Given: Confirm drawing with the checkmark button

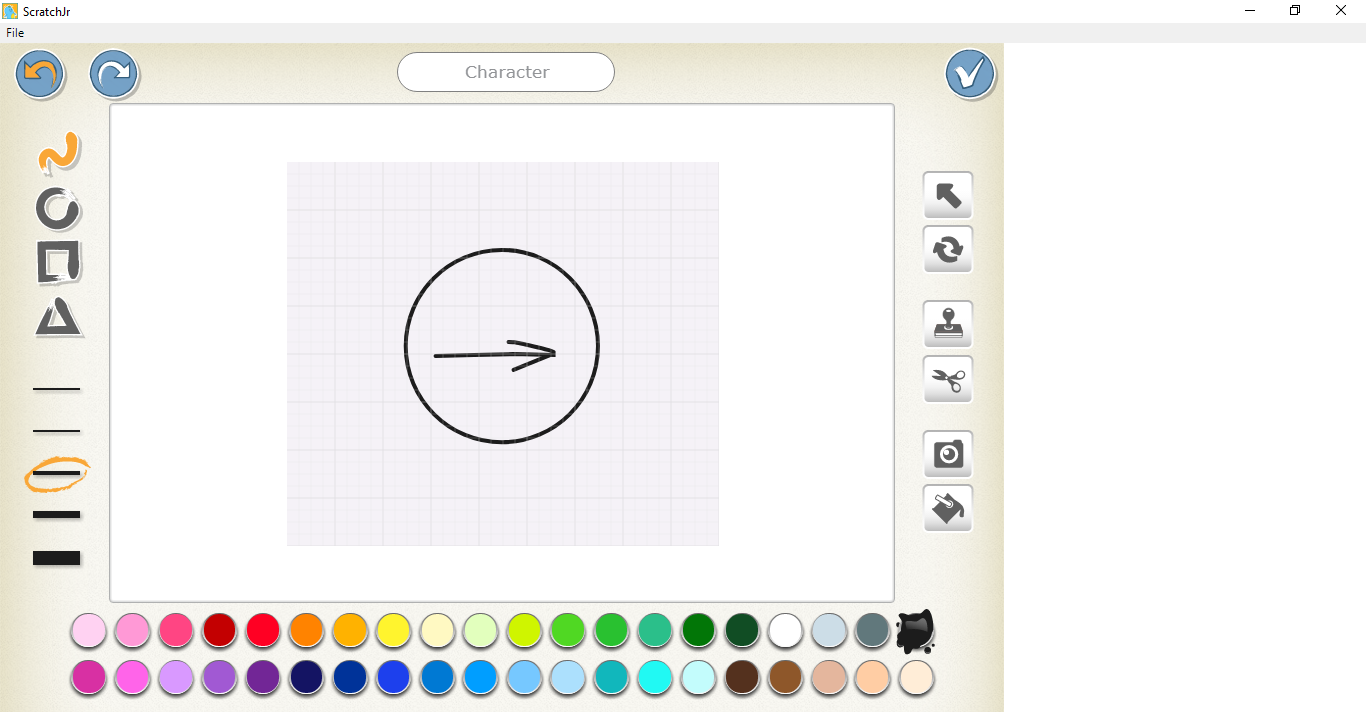Looking at the screenshot, I should (970, 74).
